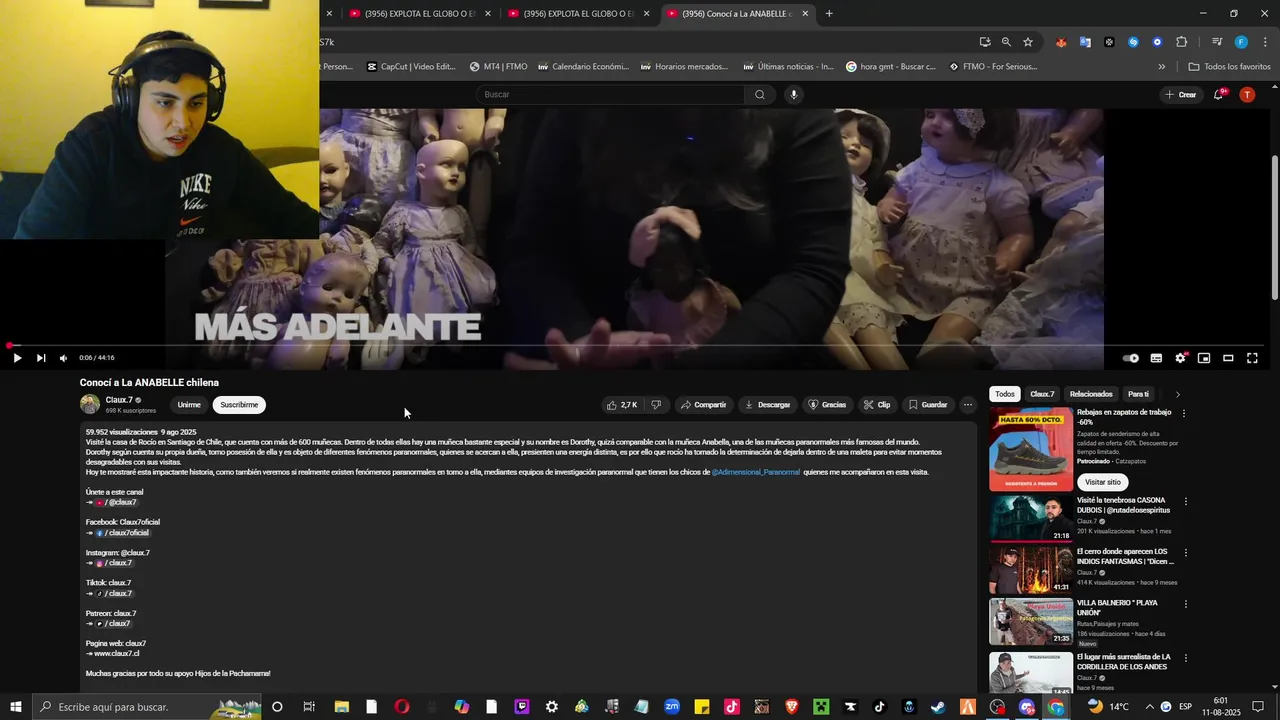Open the browser zoom magnifier icon
The image size is (1280, 720).
coord(1006,42)
